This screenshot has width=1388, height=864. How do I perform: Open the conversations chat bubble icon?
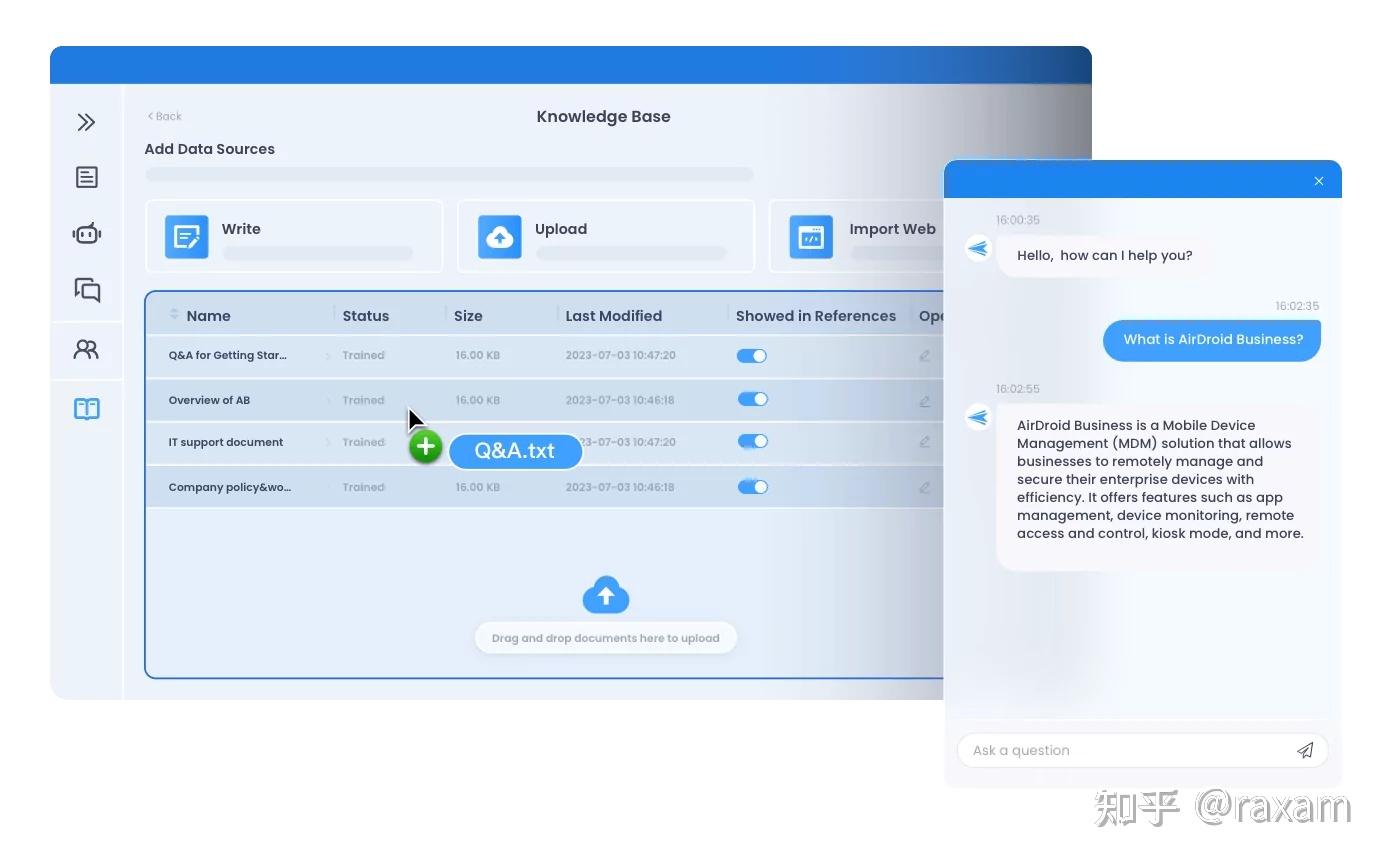point(86,290)
